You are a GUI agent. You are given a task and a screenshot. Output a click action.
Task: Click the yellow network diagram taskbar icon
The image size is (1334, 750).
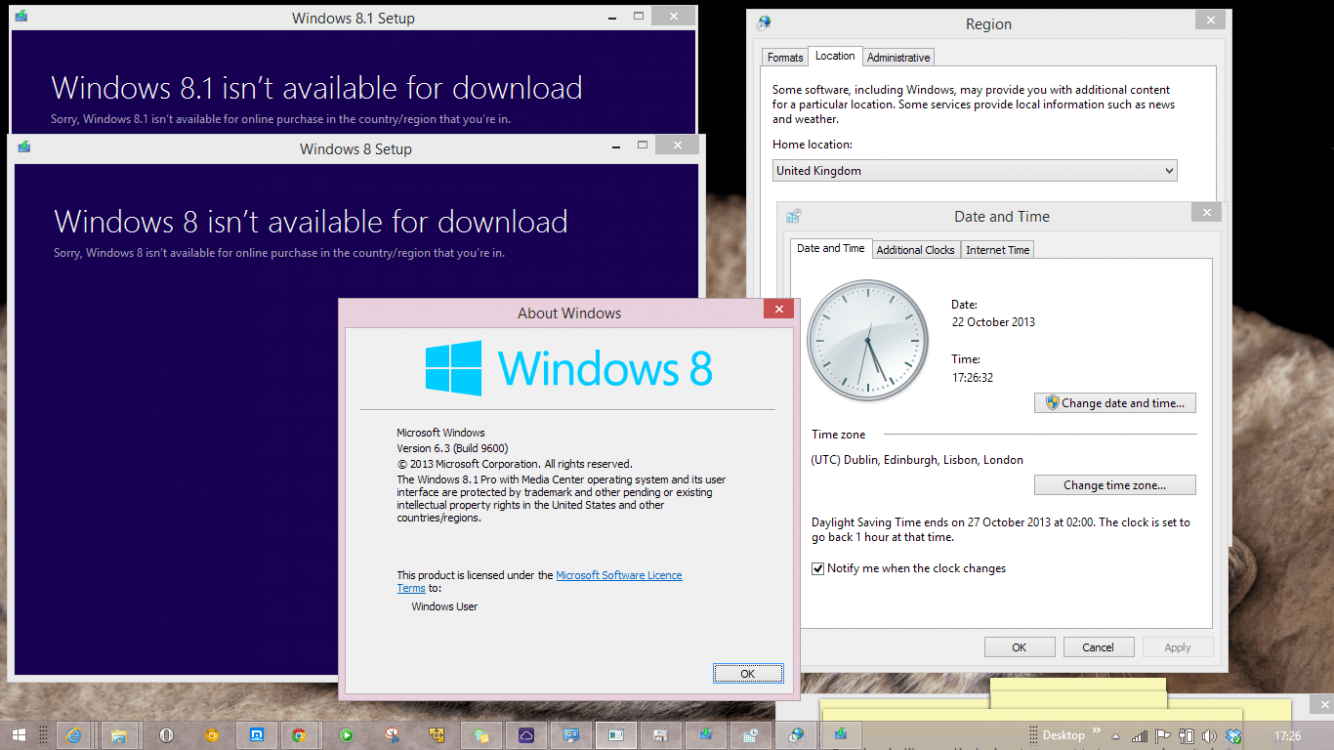(x=437, y=735)
